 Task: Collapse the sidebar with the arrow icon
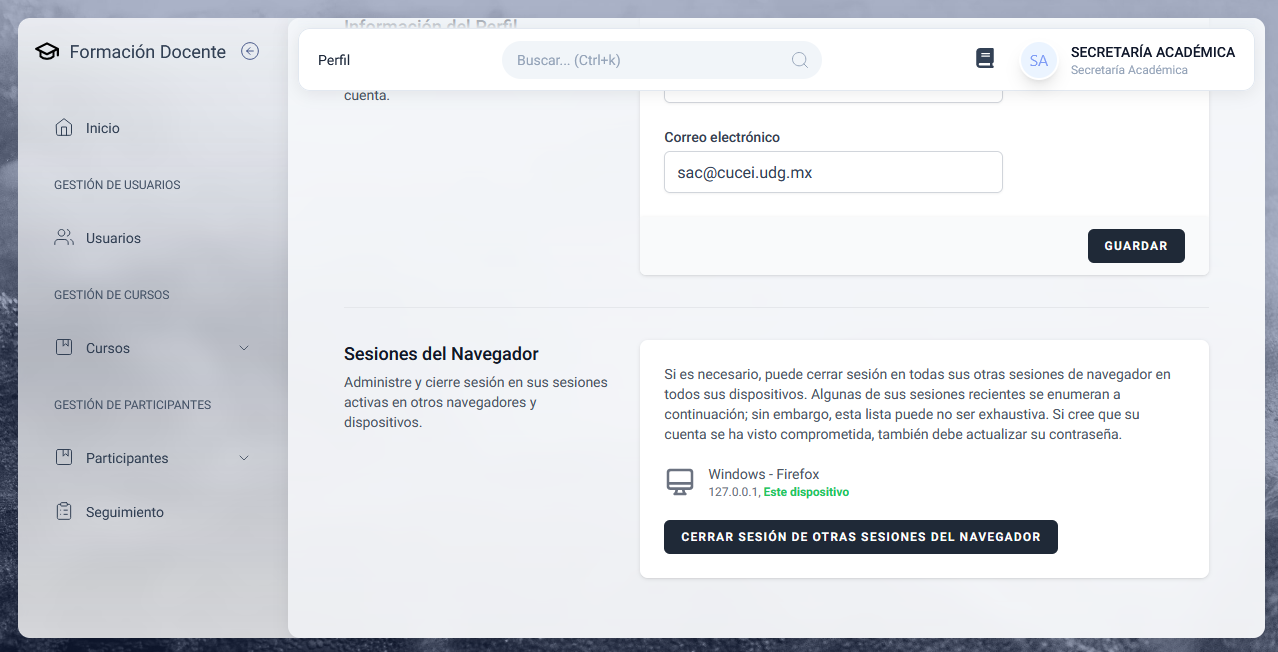(250, 51)
